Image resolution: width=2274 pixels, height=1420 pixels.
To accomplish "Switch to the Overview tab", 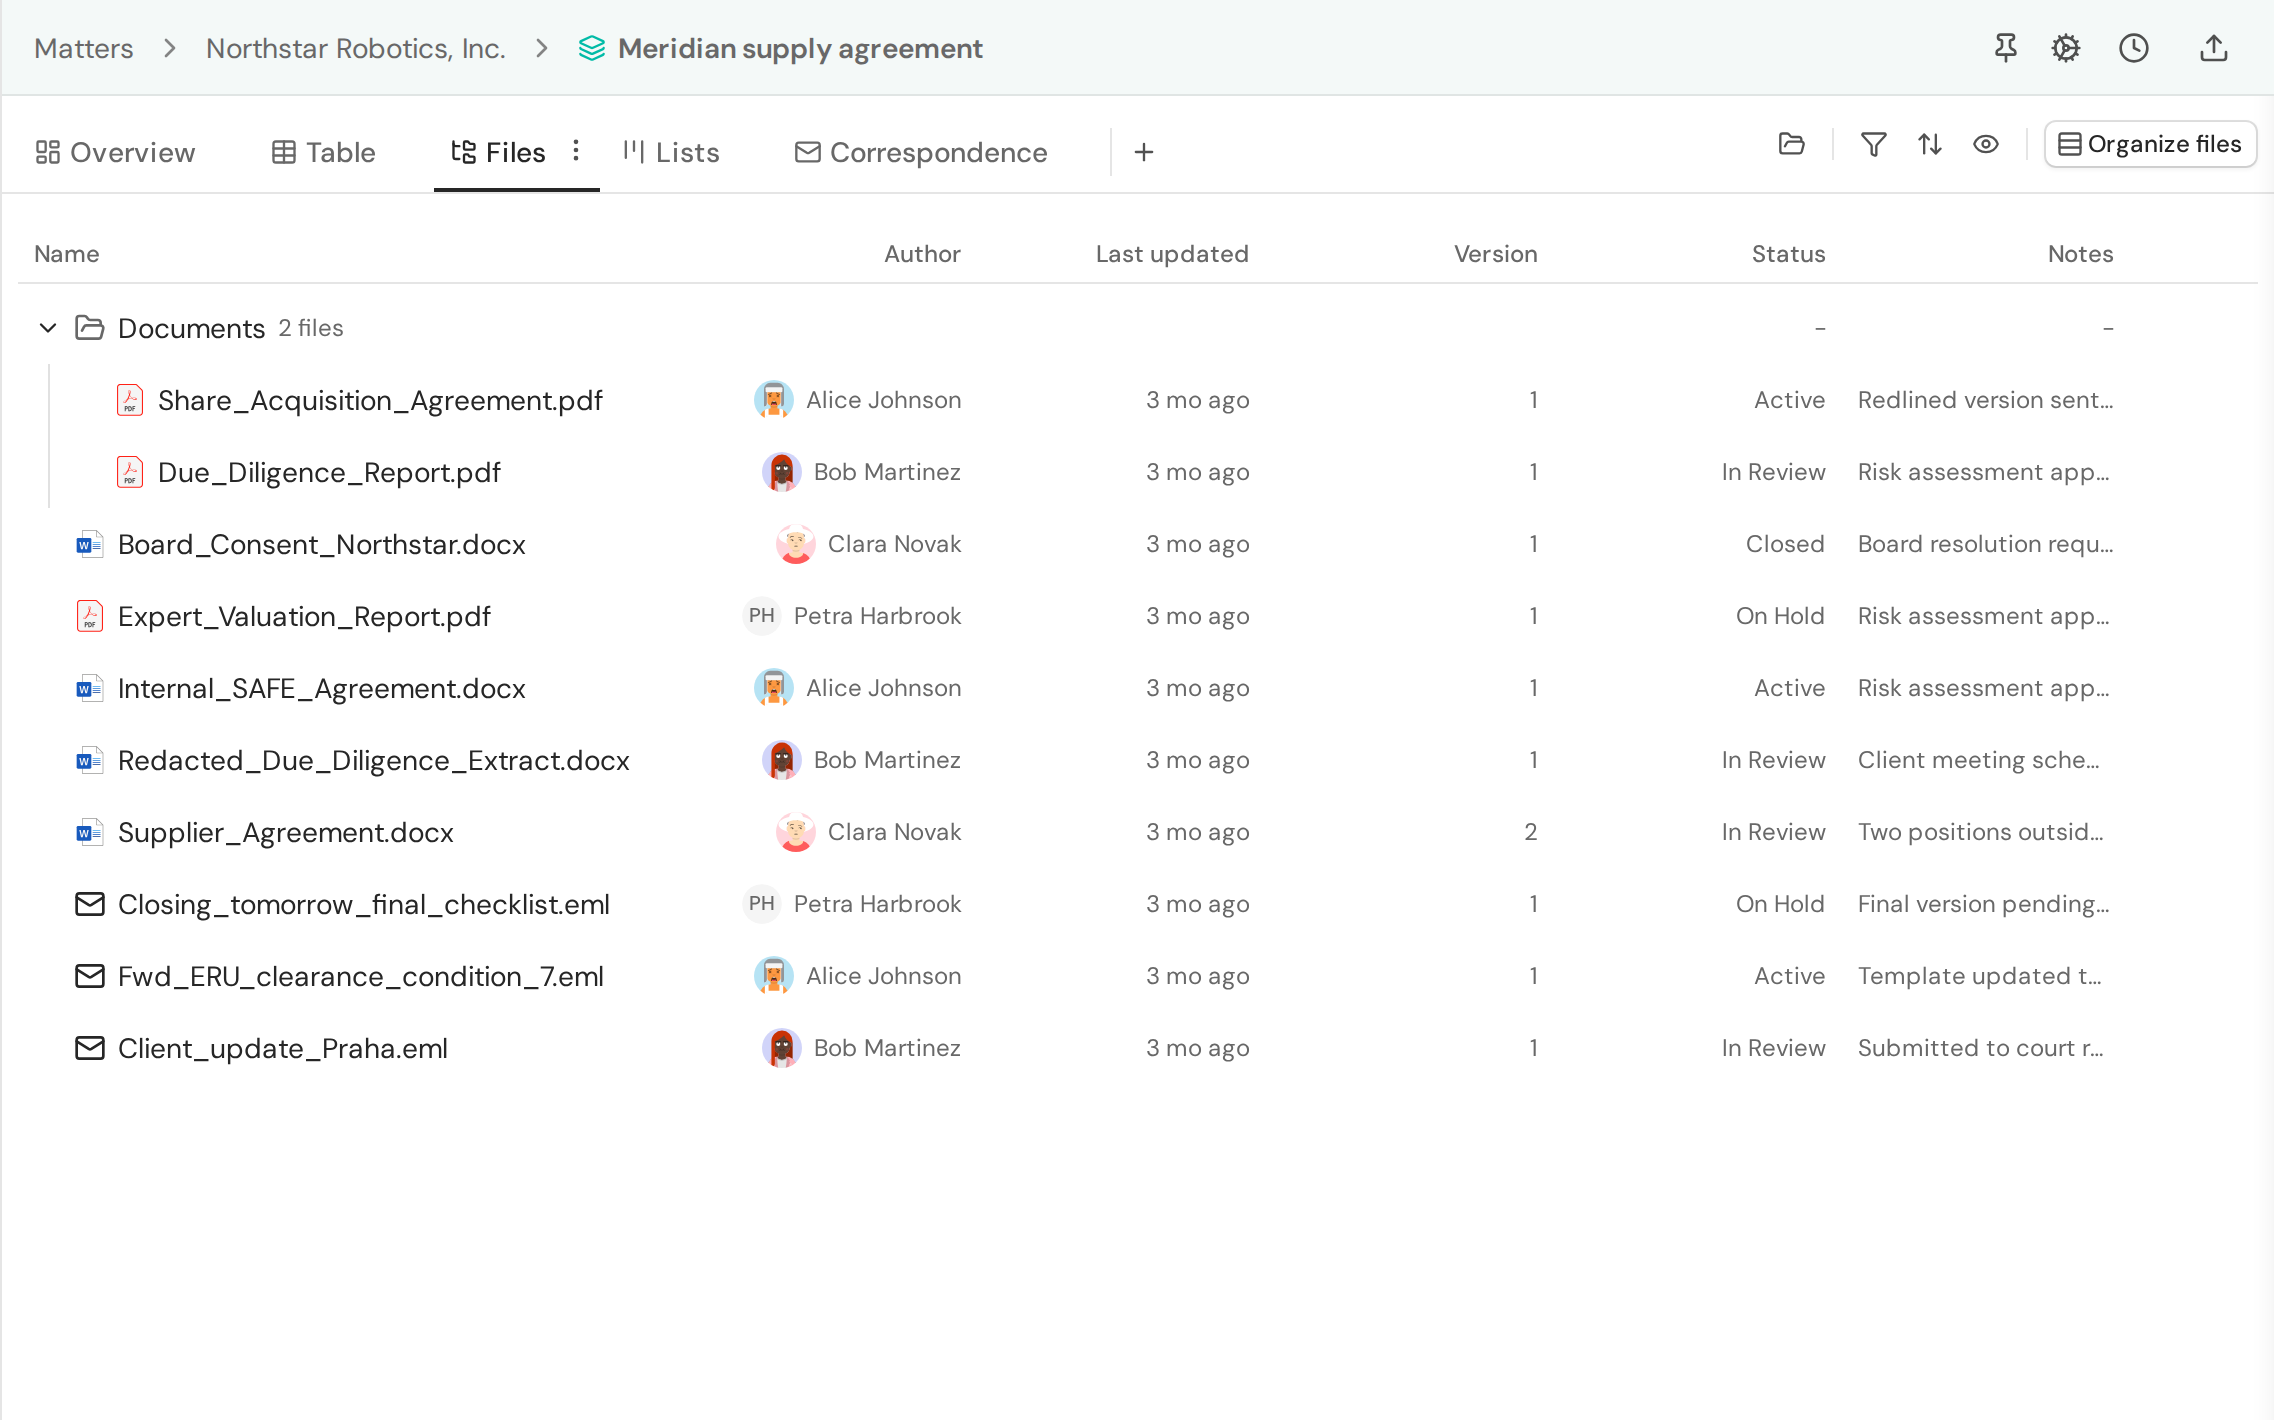I will pos(115,152).
